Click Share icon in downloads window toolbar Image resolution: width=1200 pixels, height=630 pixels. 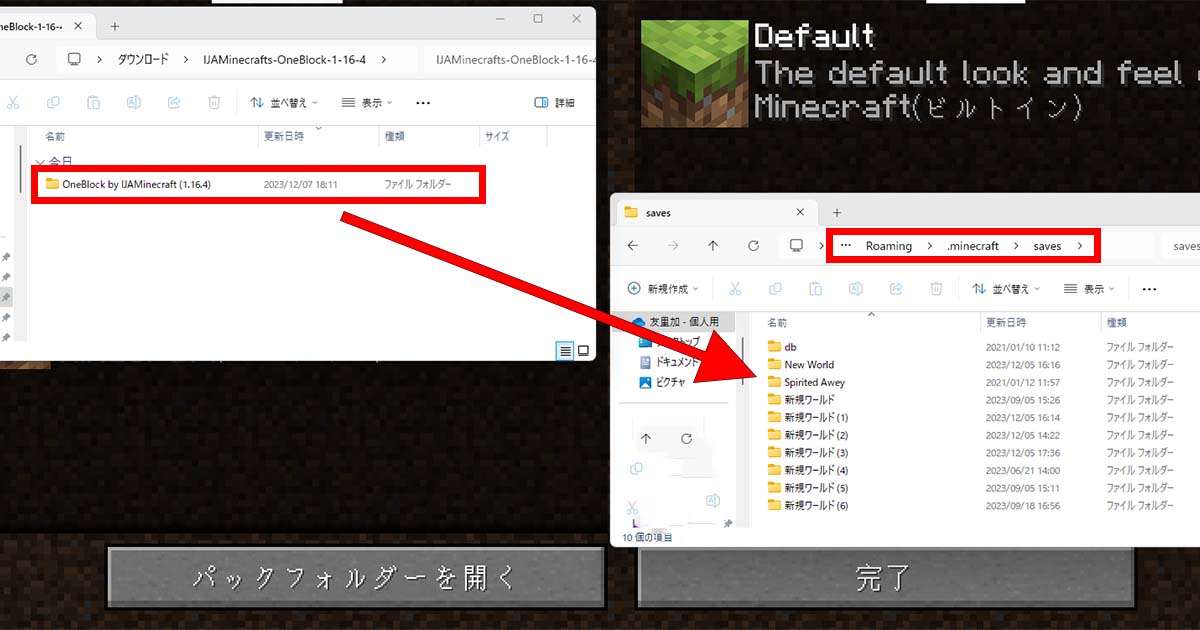(173, 102)
